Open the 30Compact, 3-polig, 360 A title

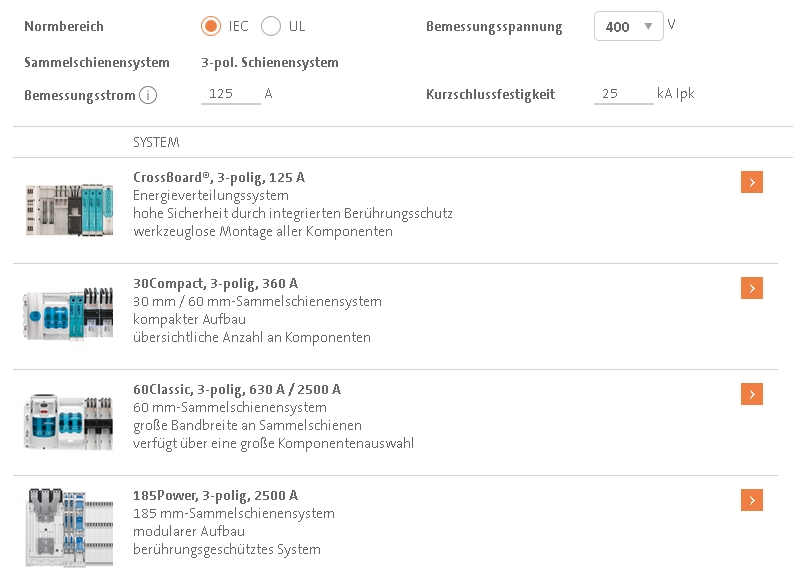(215, 283)
